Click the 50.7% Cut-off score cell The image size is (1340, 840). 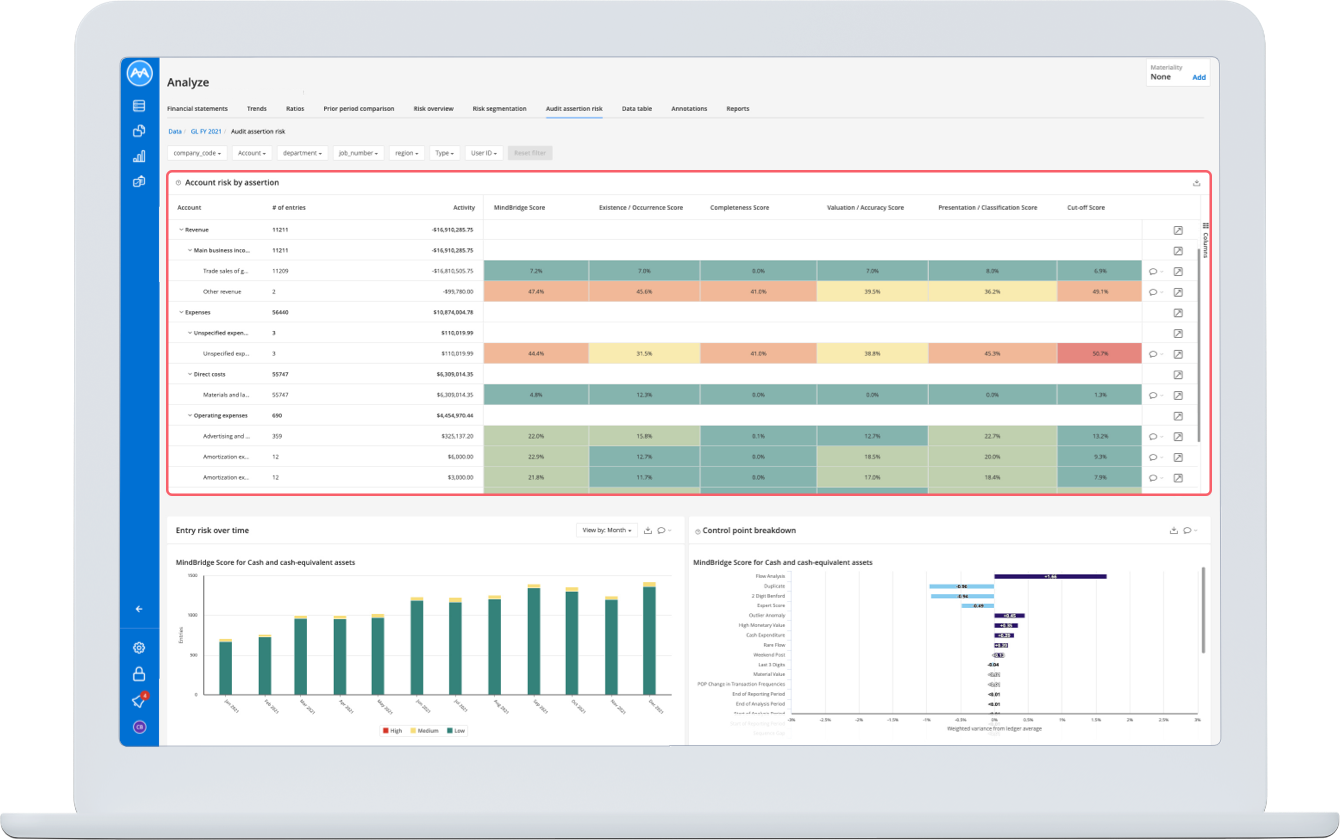tap(1099, 354)
